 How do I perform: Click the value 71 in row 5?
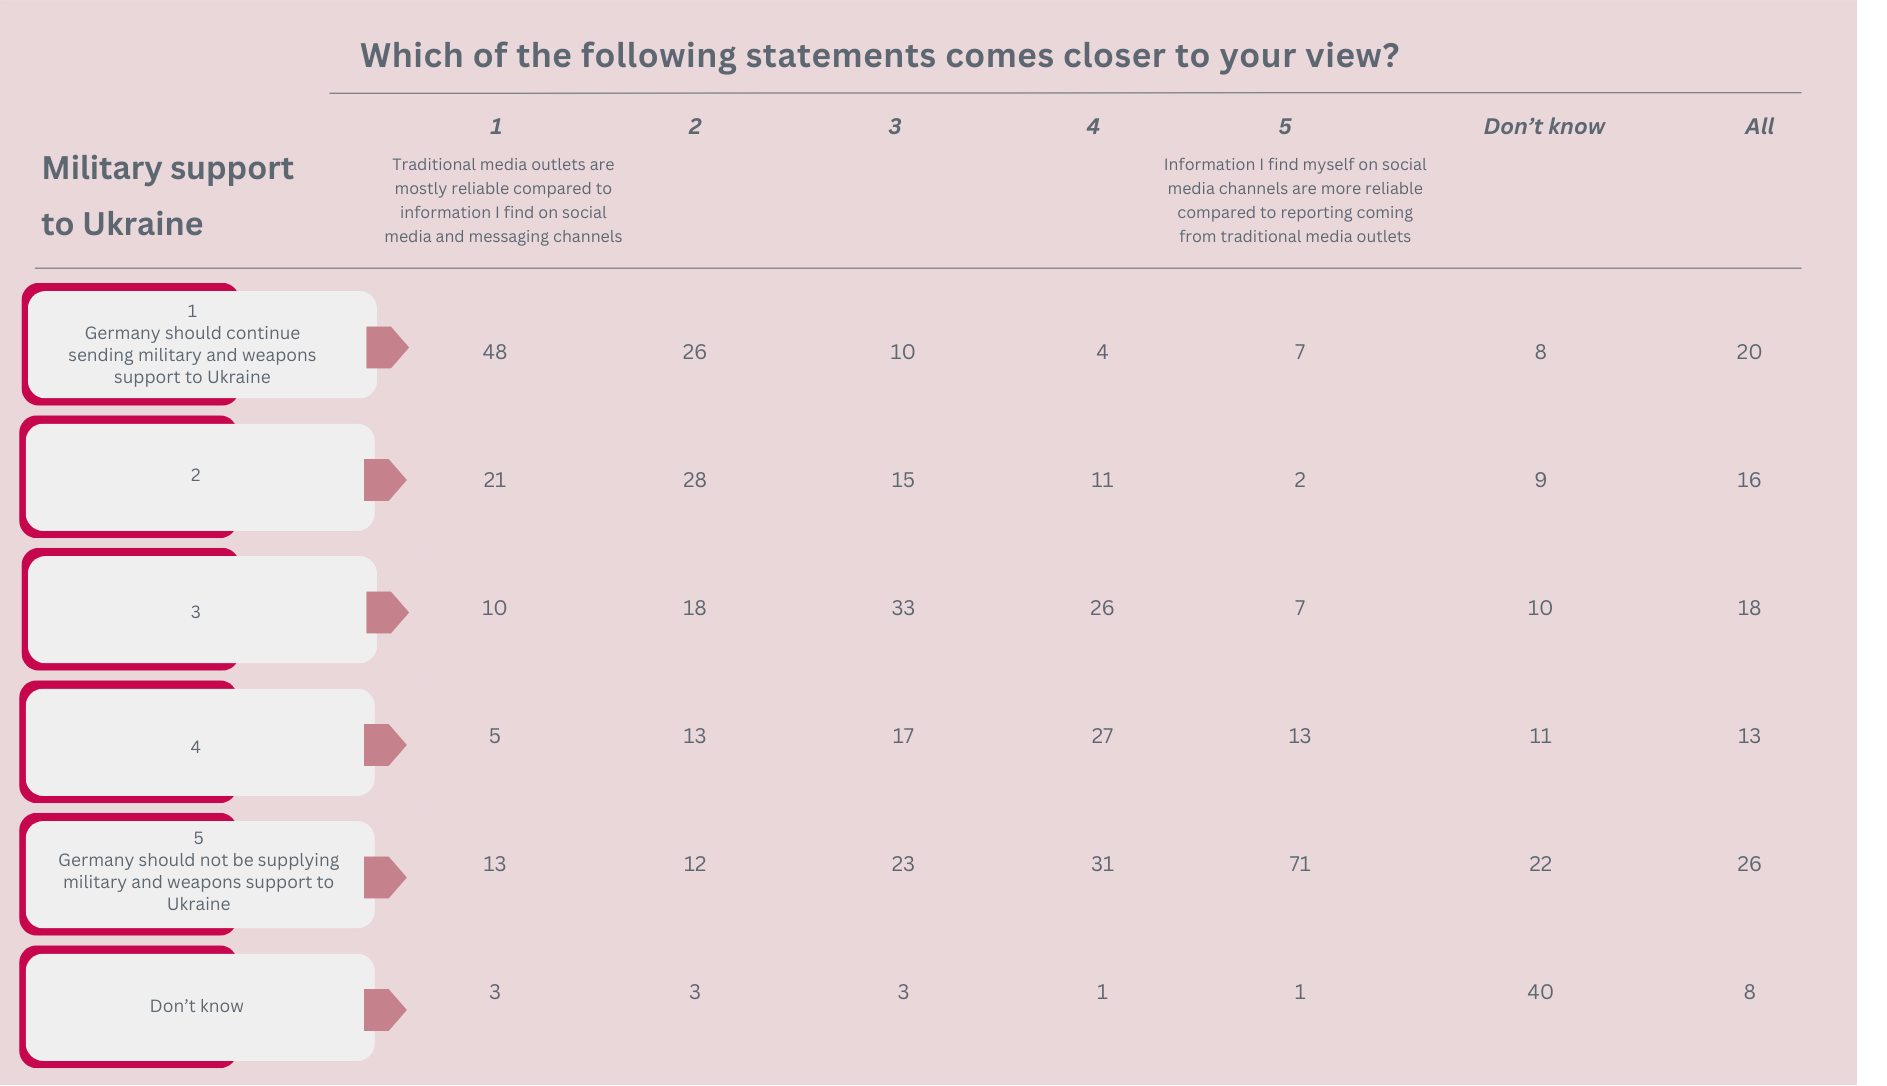(x=1300, y=864)
